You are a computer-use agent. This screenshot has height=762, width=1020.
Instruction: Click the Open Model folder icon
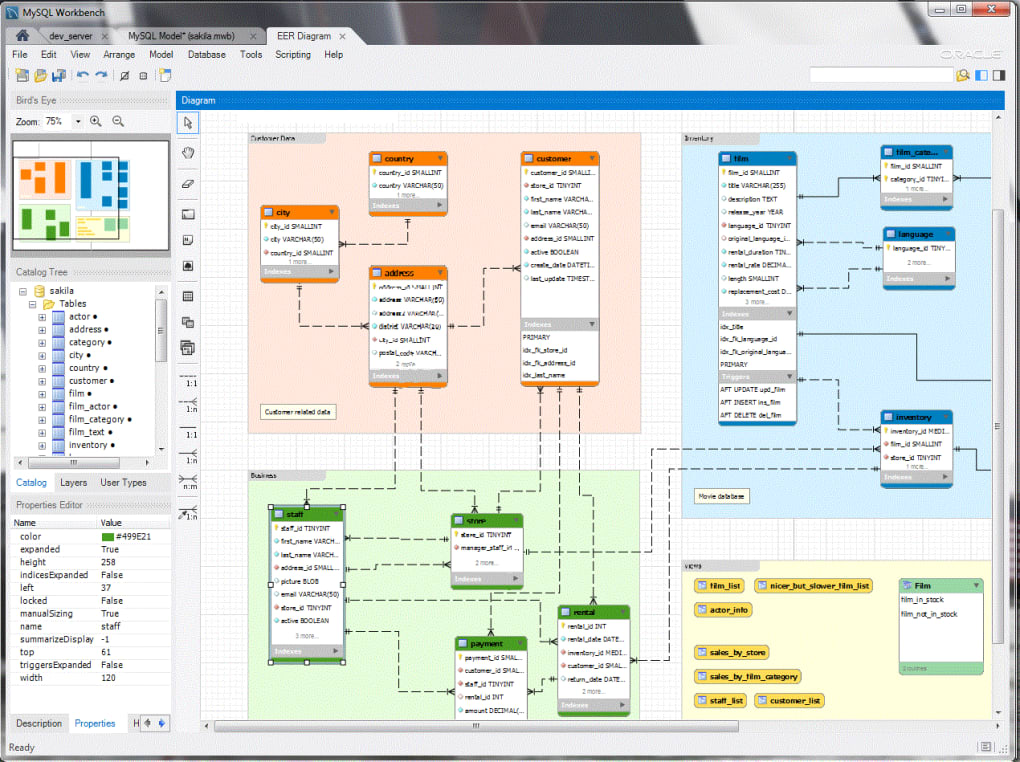pyautogui.click(x=40, y=75)
